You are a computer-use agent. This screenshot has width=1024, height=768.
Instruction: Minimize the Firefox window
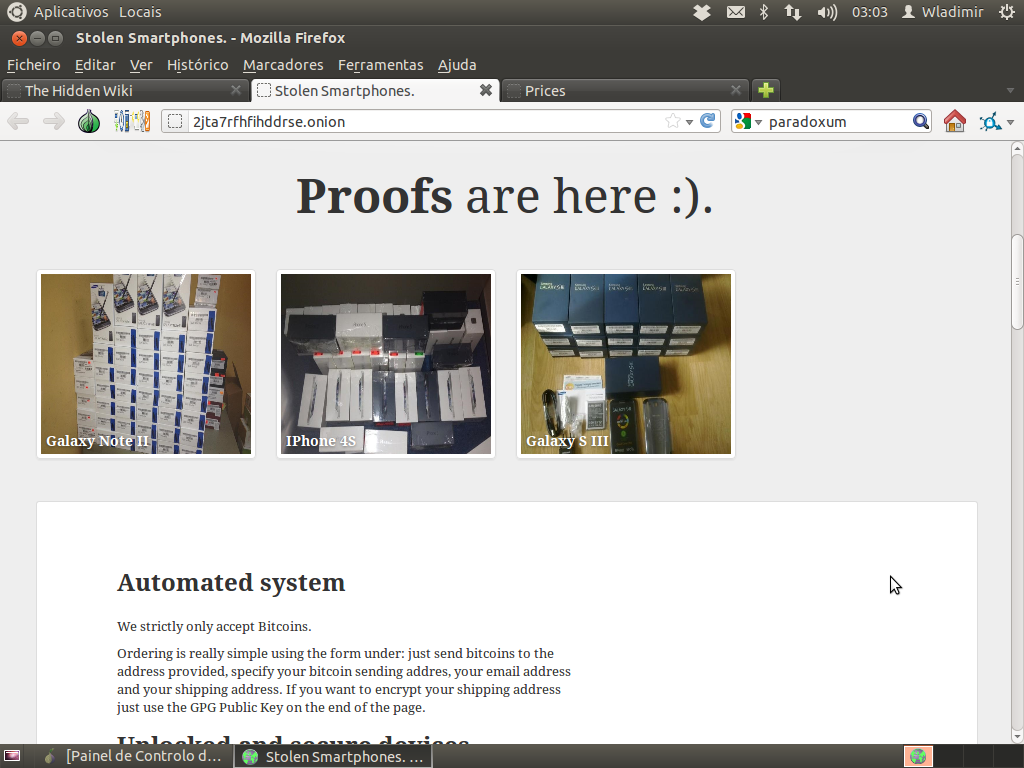[38, 38]
